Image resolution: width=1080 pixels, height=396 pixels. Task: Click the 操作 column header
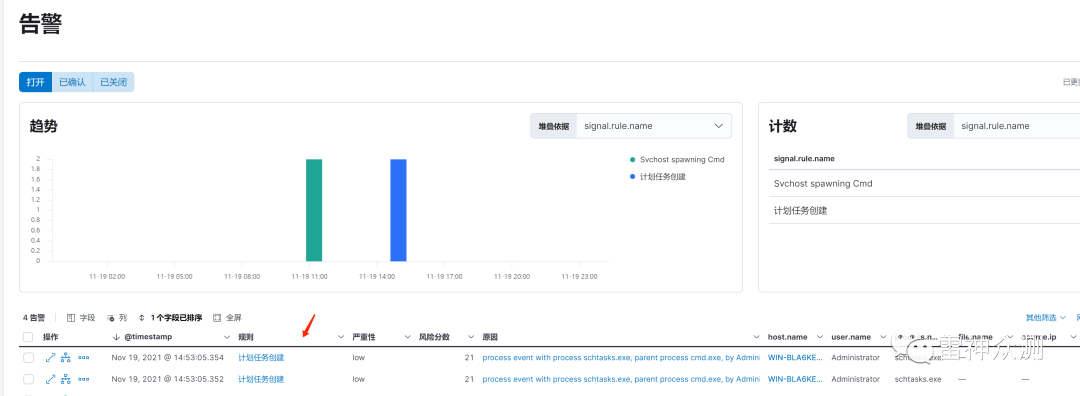[x=50, y=337]
